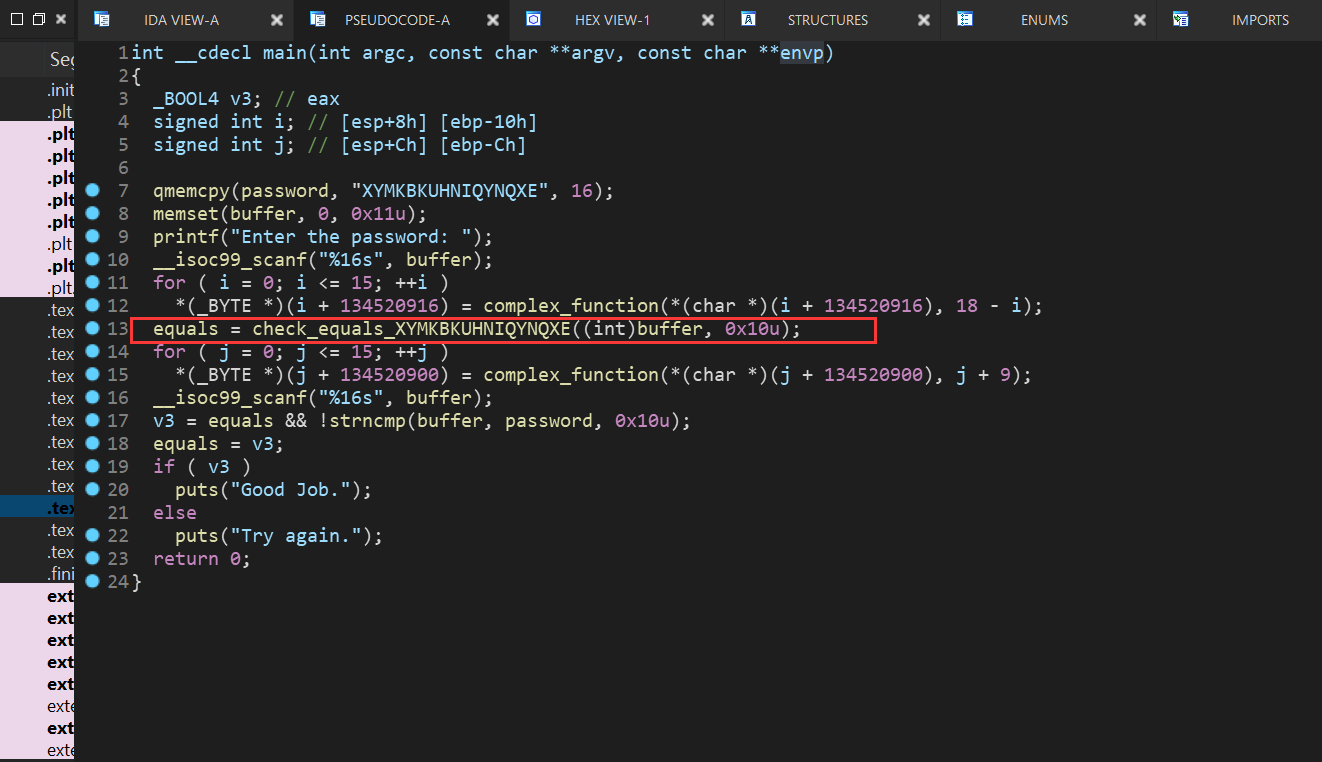Close the PSEUDOCODE-A tab
The image size is (1322, 762).
[x=493, y=20]
